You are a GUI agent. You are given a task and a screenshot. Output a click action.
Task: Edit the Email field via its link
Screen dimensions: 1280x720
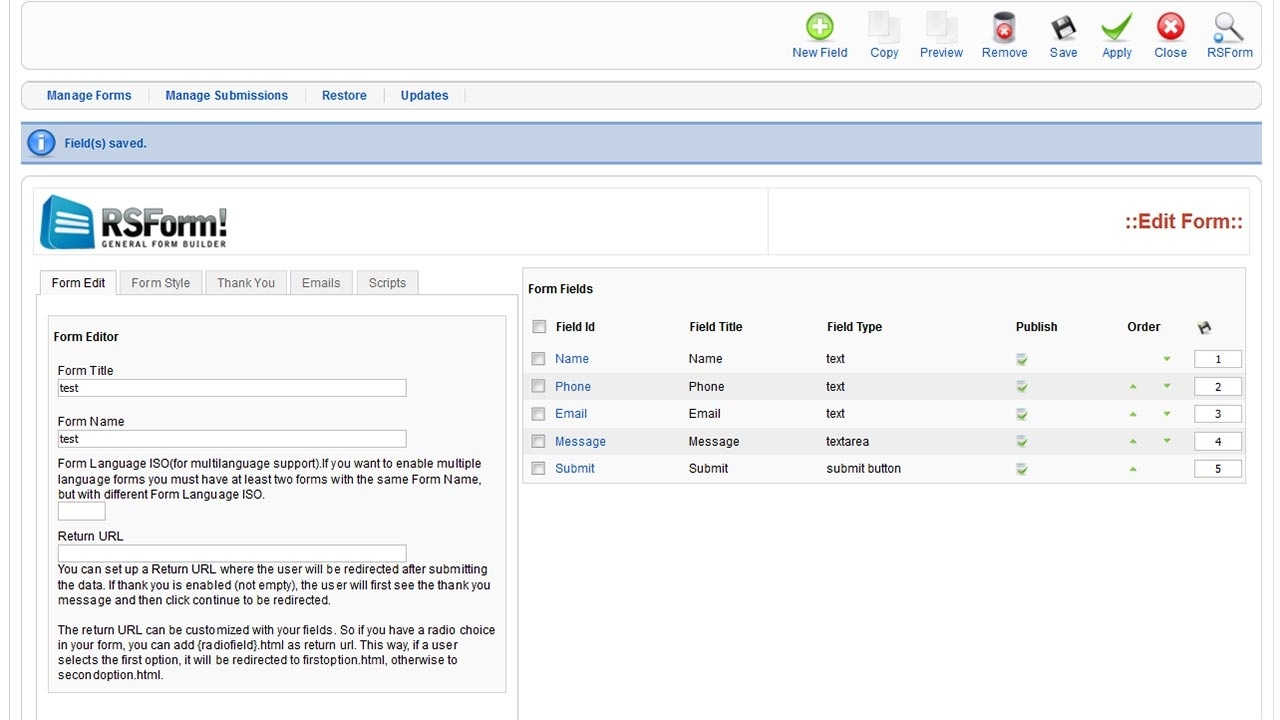570,413
